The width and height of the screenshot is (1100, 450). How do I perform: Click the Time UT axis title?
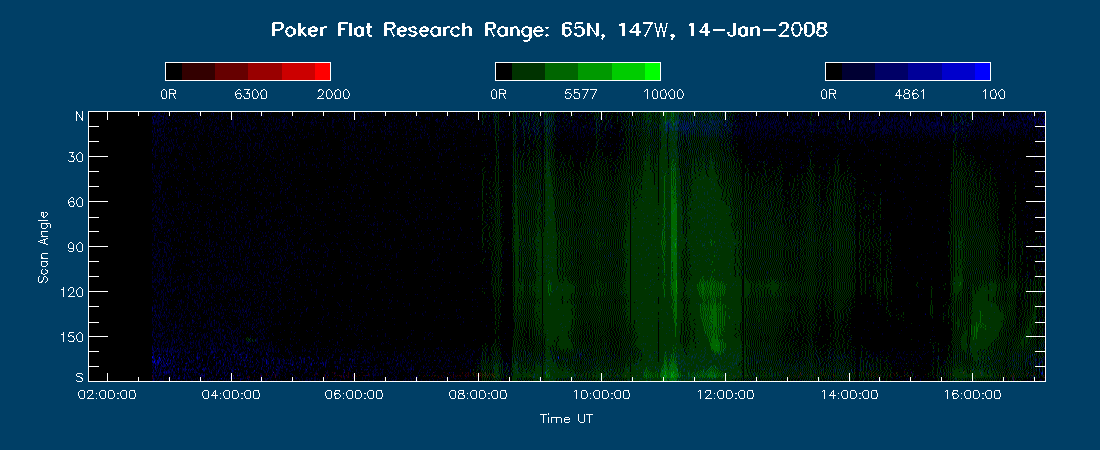(566, 419)
